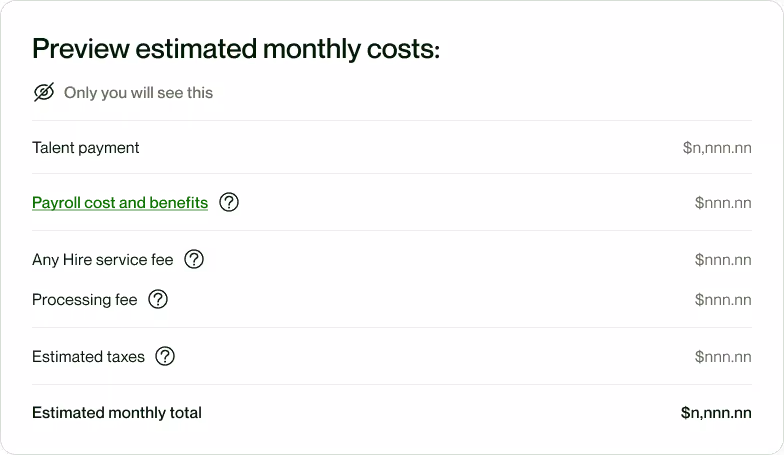Click the Estimated taxes amount value
784x455 pixels.
point(723,357)
